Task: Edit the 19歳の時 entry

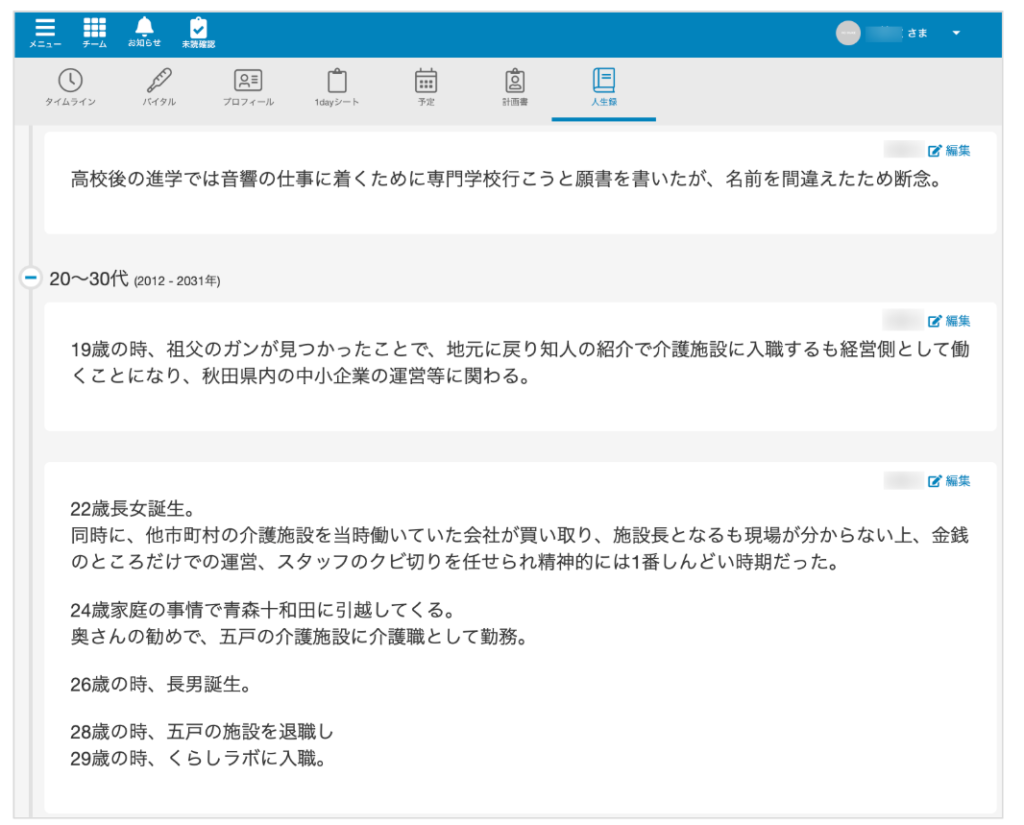Action: 949,321
